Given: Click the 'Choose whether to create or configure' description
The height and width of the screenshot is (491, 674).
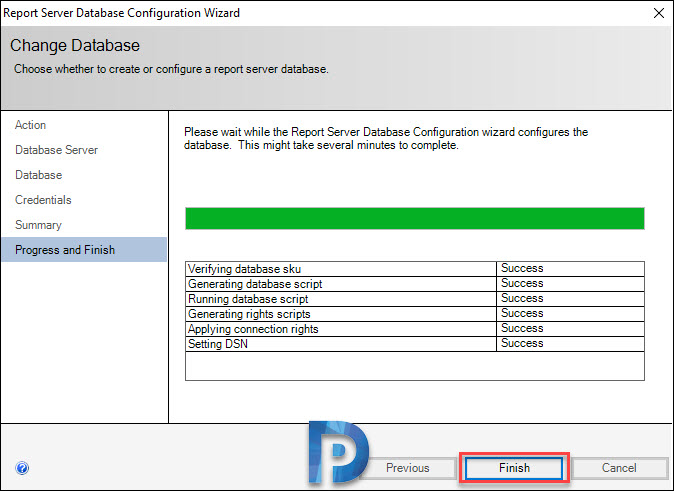Looking at the screenshot, I should pyautogui.click(x=171, y=69).
